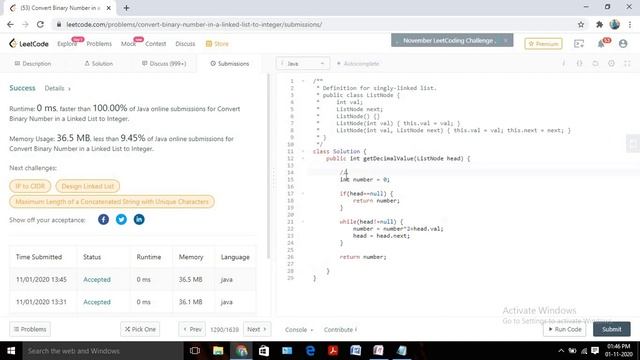Share acceptance on Facebook
The height and width of the screenshot is (360, 640).
(x=103, y=220)
